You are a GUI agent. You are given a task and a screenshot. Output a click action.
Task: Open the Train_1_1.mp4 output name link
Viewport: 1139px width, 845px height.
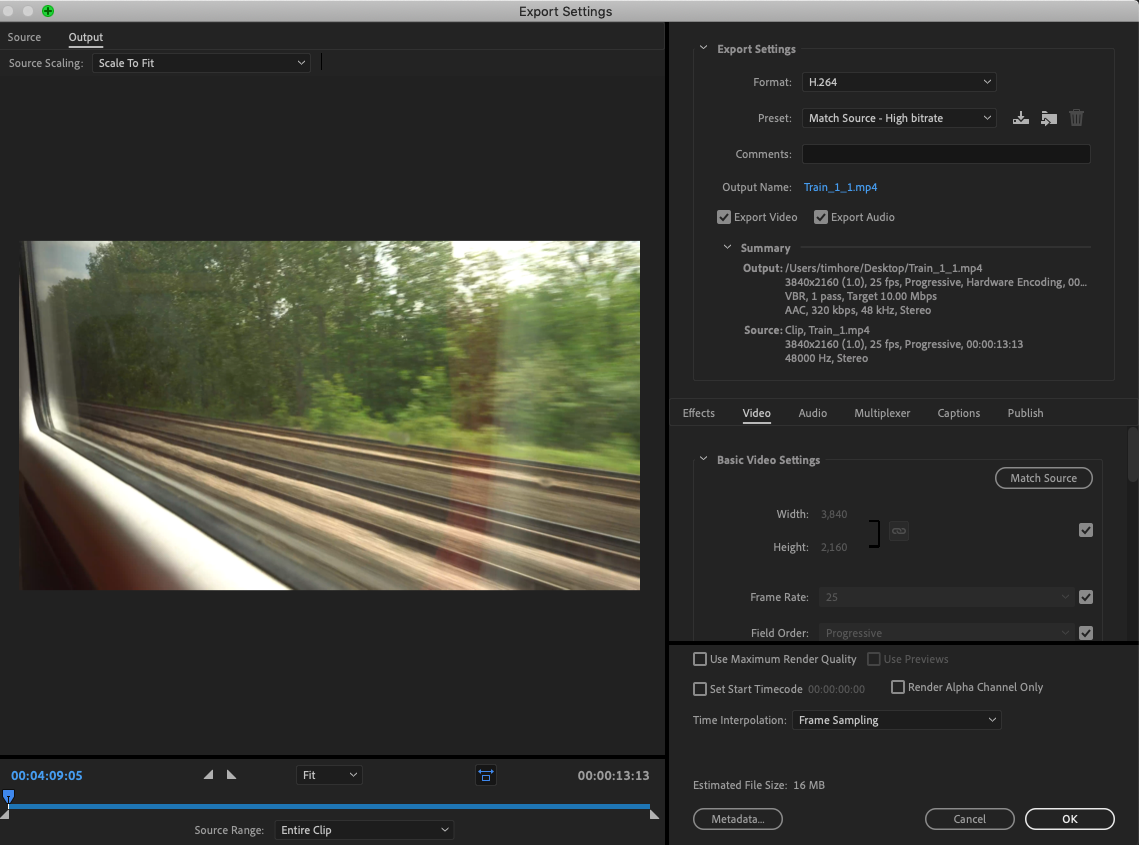(x=840, y=187)
